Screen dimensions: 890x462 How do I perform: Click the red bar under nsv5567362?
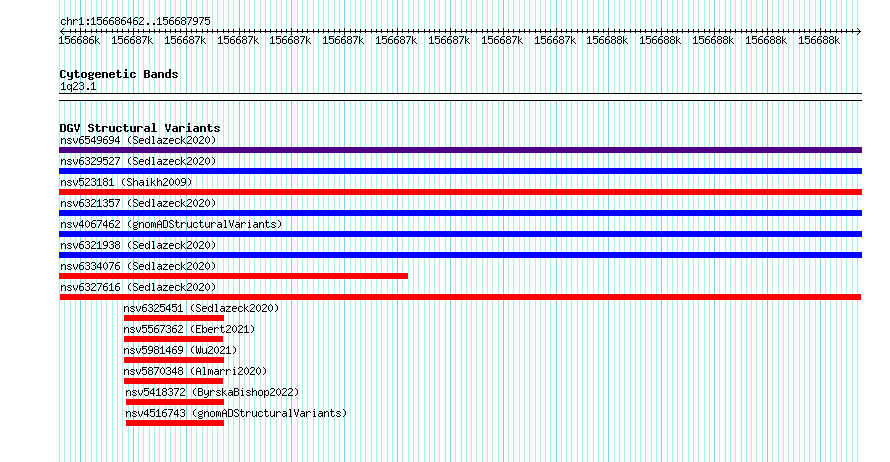[174, 339]
